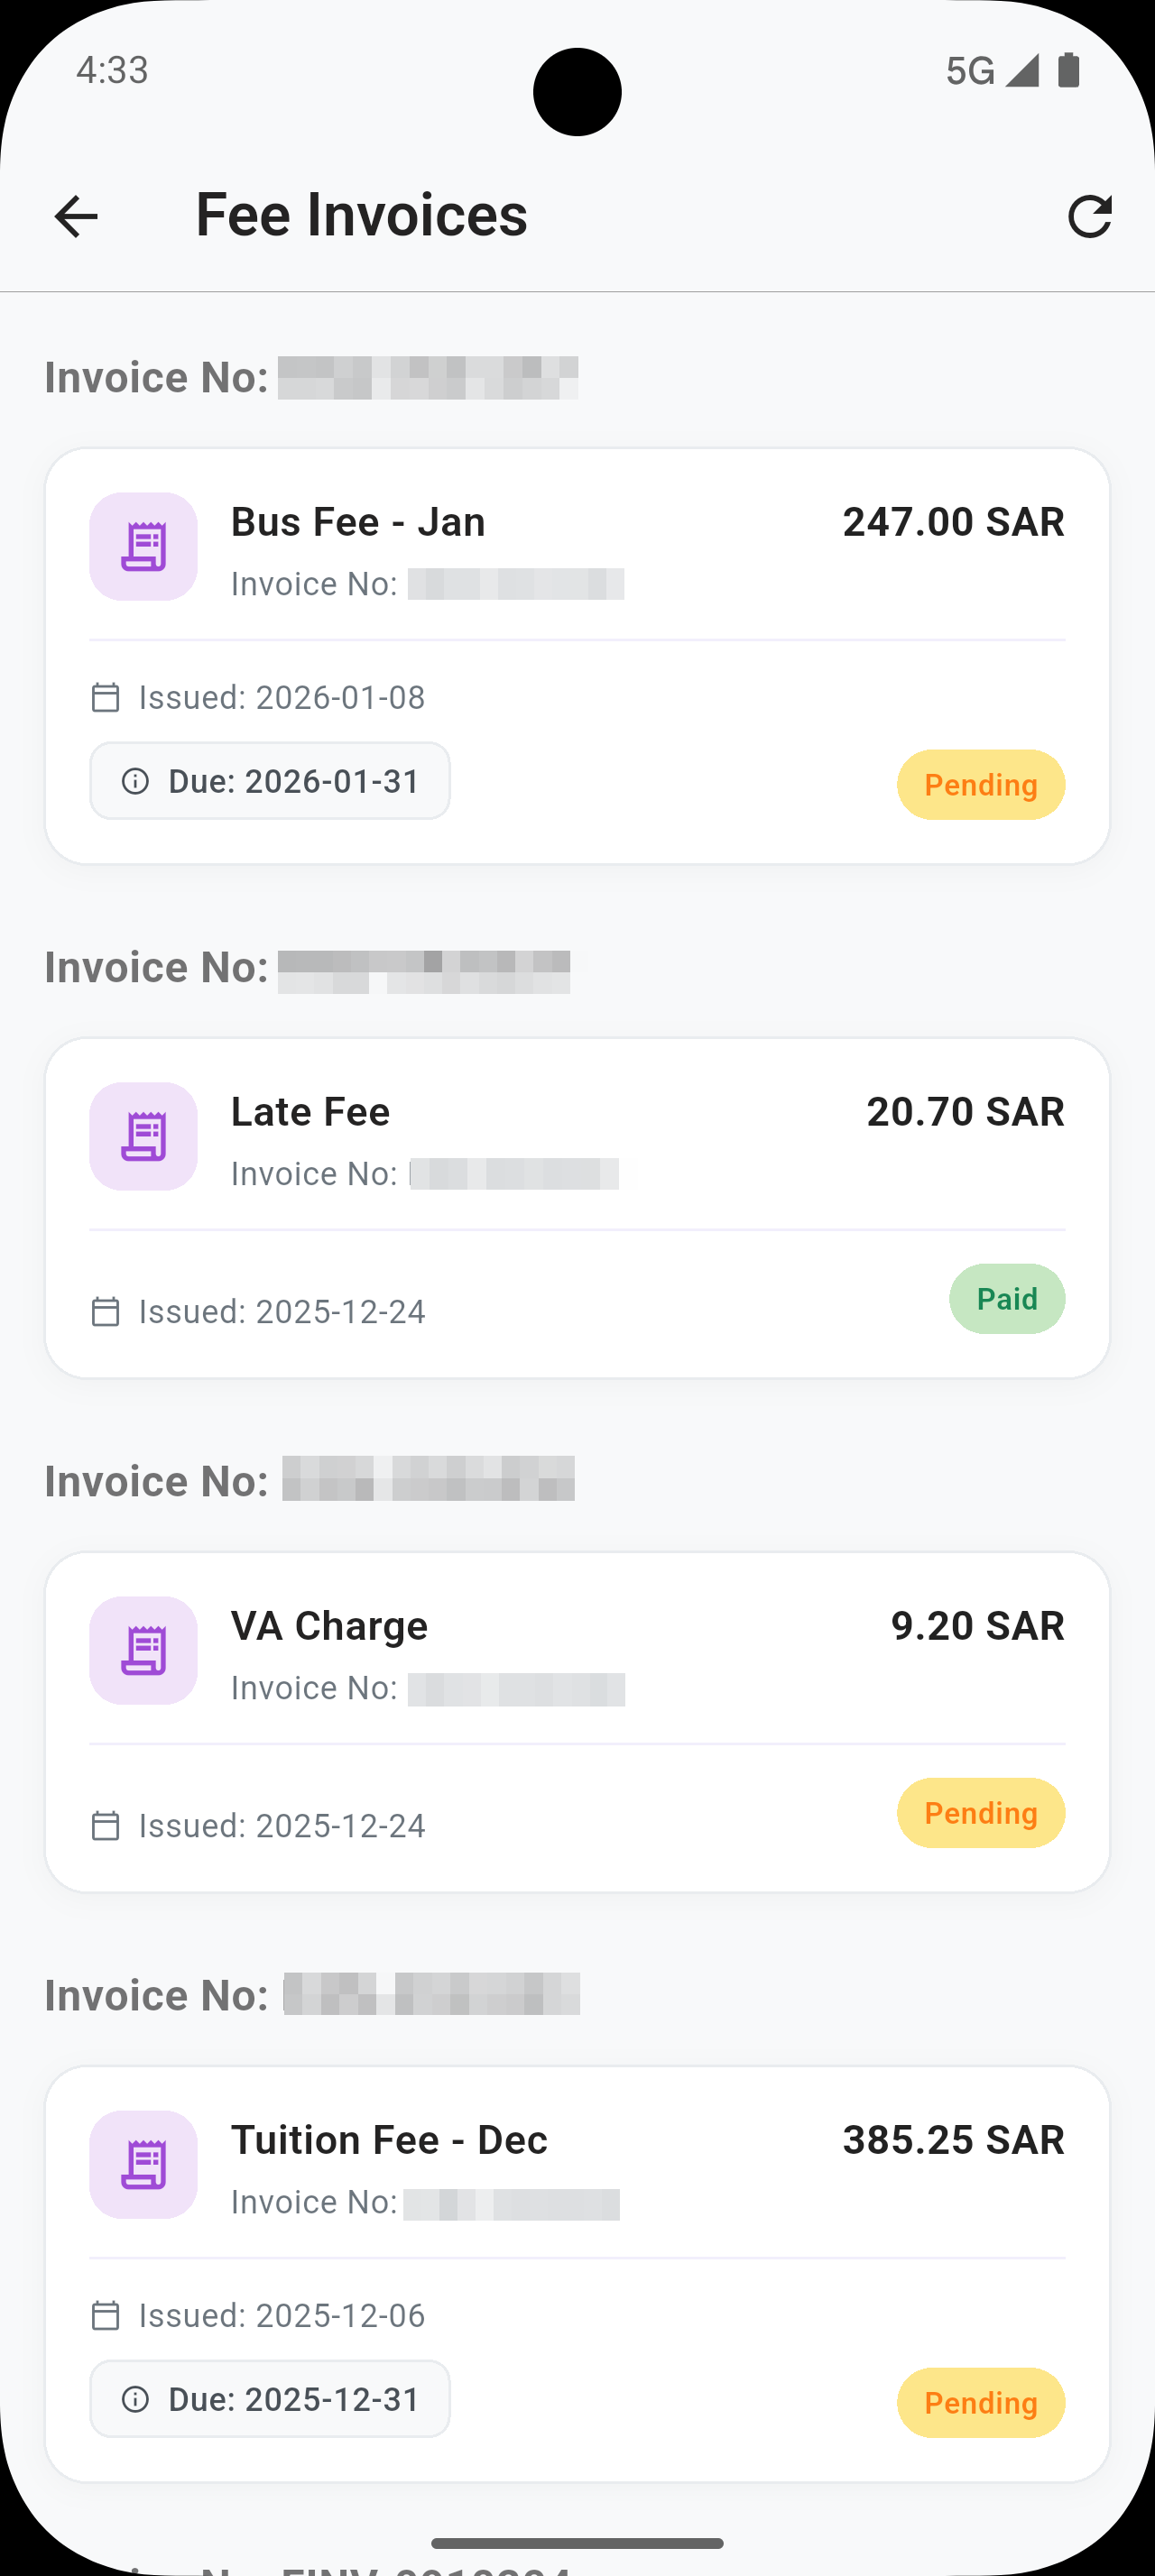Screen dimensions: 1155x2576
Task: Tap the calendar icon next to Issued: 2025-12-06
Action: (105, 2315)
